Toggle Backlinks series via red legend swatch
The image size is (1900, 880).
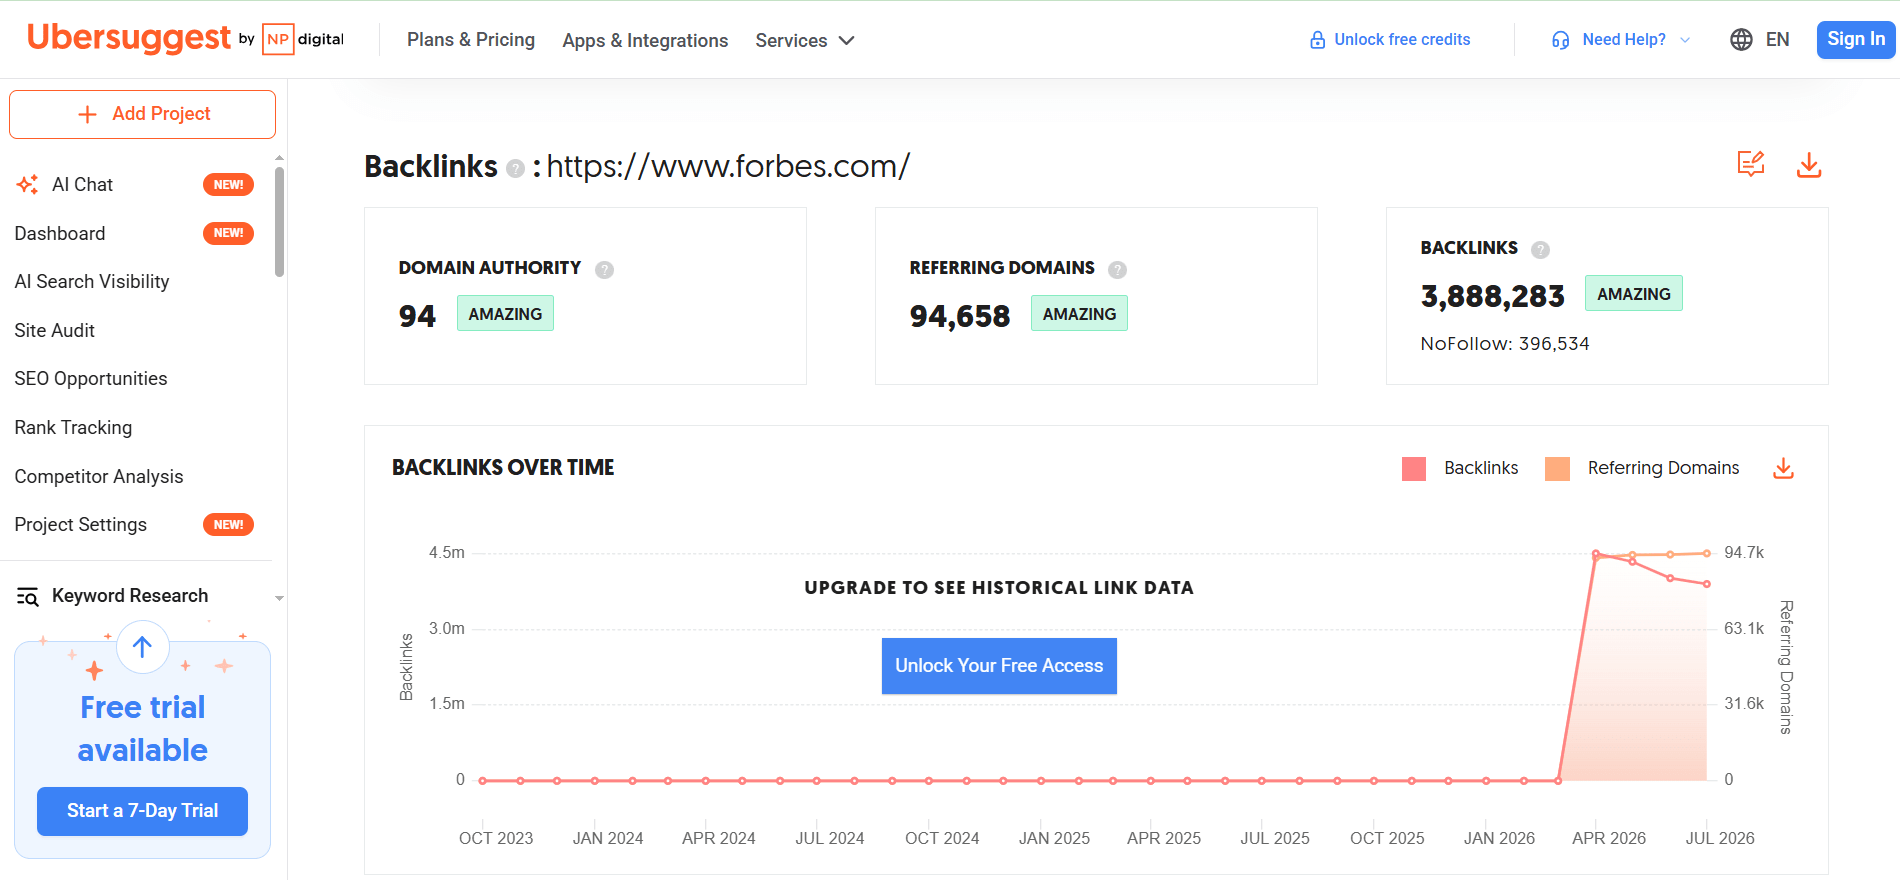1414,469
